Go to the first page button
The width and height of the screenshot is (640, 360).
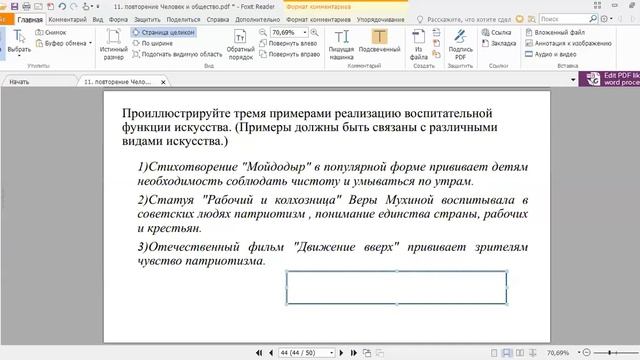click(x=259, y=353)
